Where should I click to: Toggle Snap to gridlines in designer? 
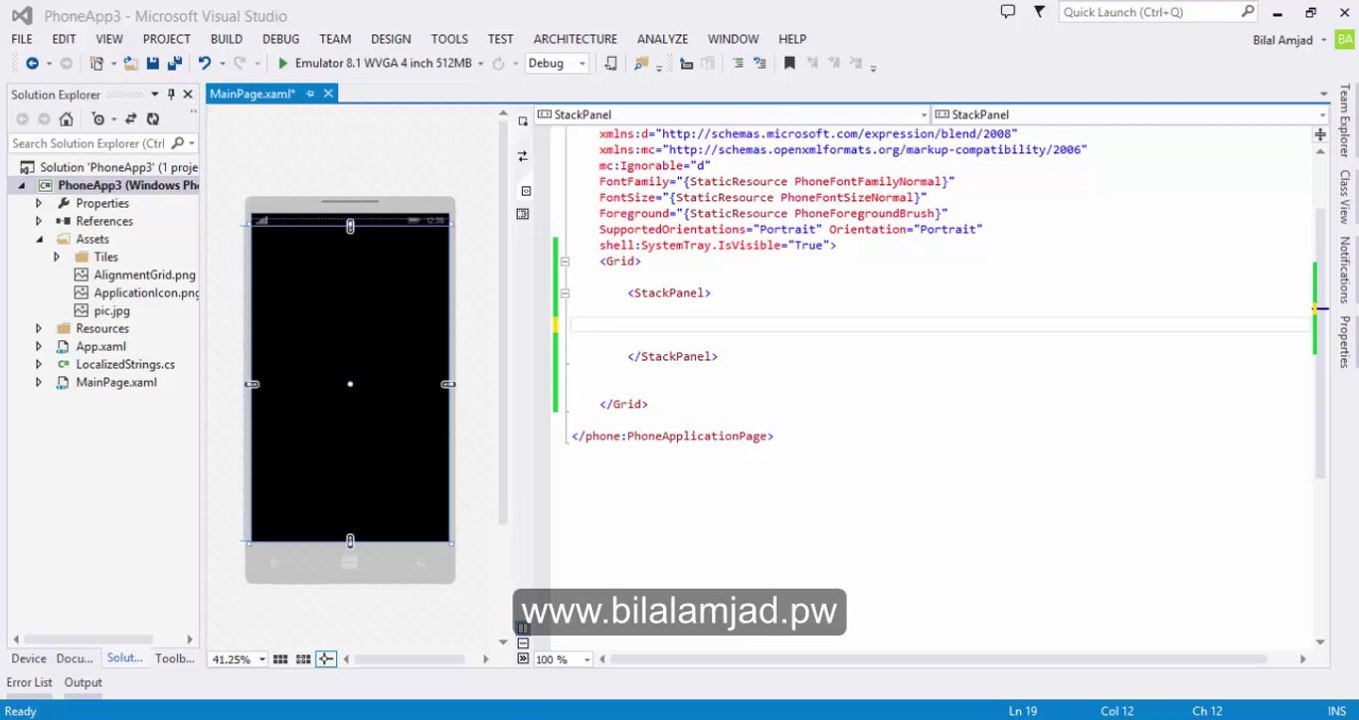303,659
